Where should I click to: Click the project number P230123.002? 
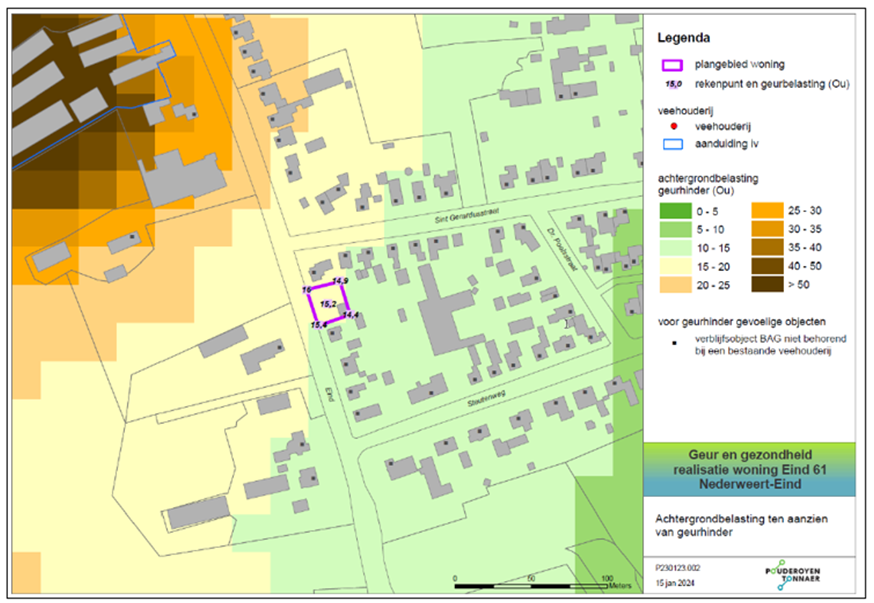point(677,568)
